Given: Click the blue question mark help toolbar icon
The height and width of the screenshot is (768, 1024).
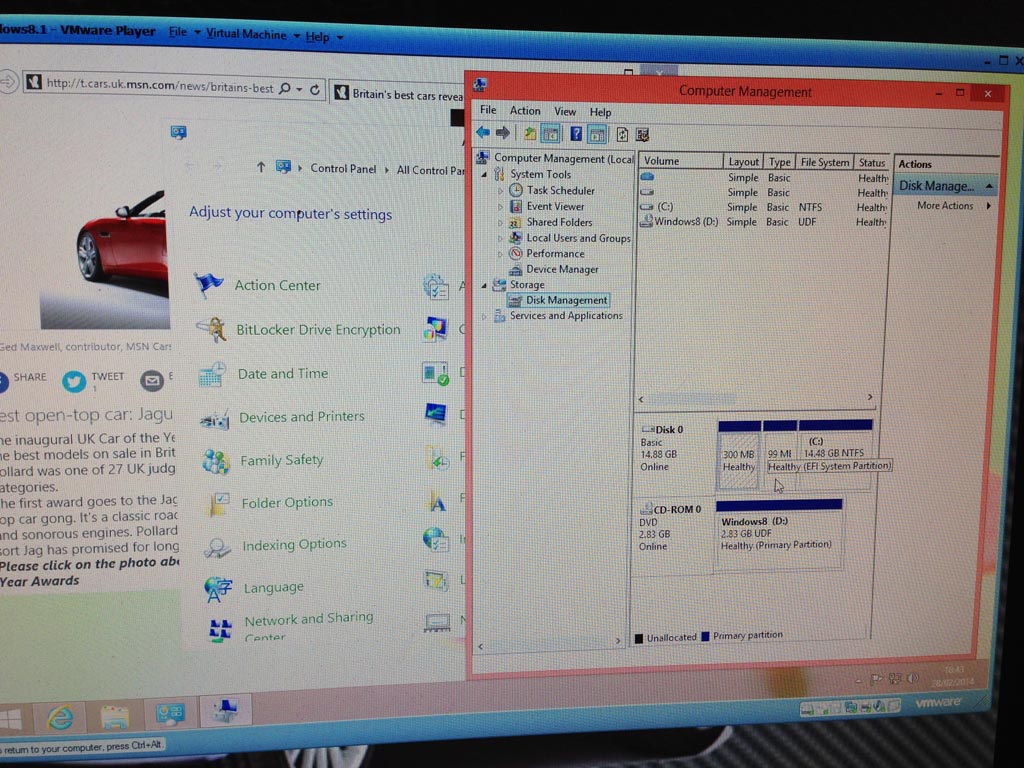Looking at the screenshot, I should coord(576,134).
